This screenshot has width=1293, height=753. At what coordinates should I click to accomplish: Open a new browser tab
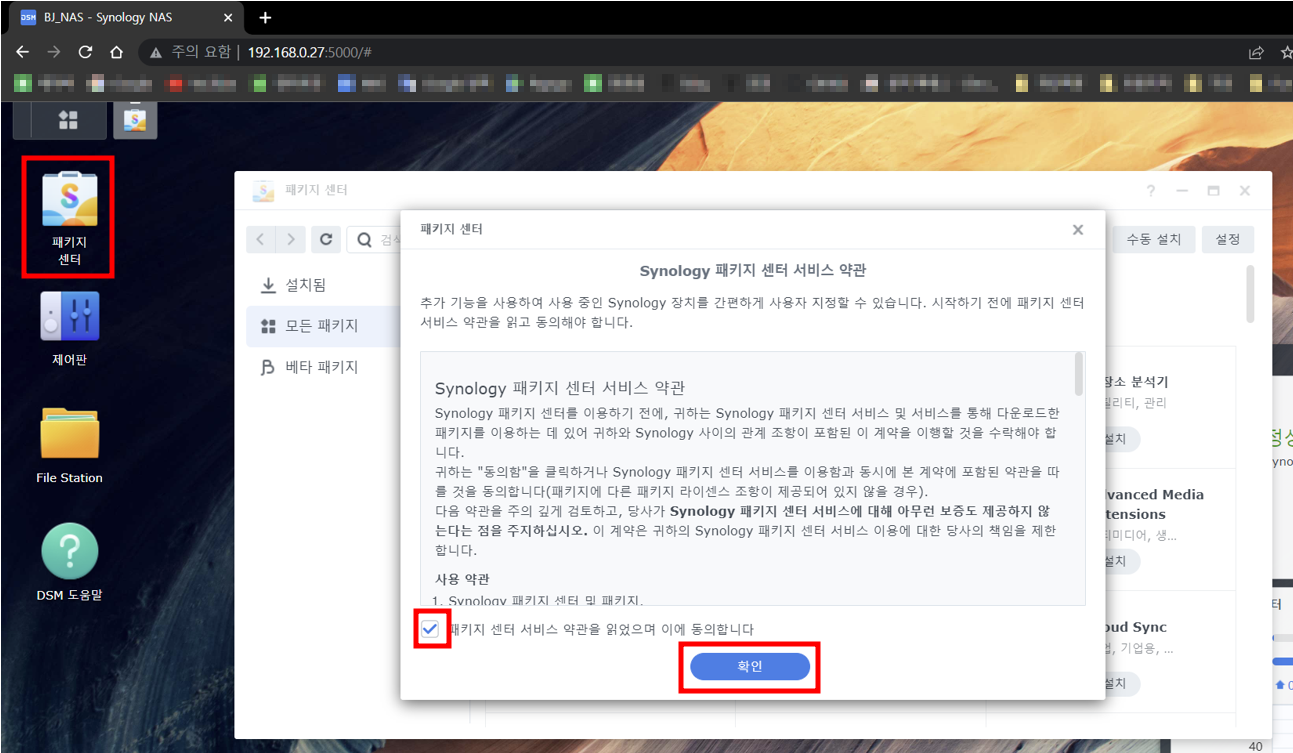point(265,18)
